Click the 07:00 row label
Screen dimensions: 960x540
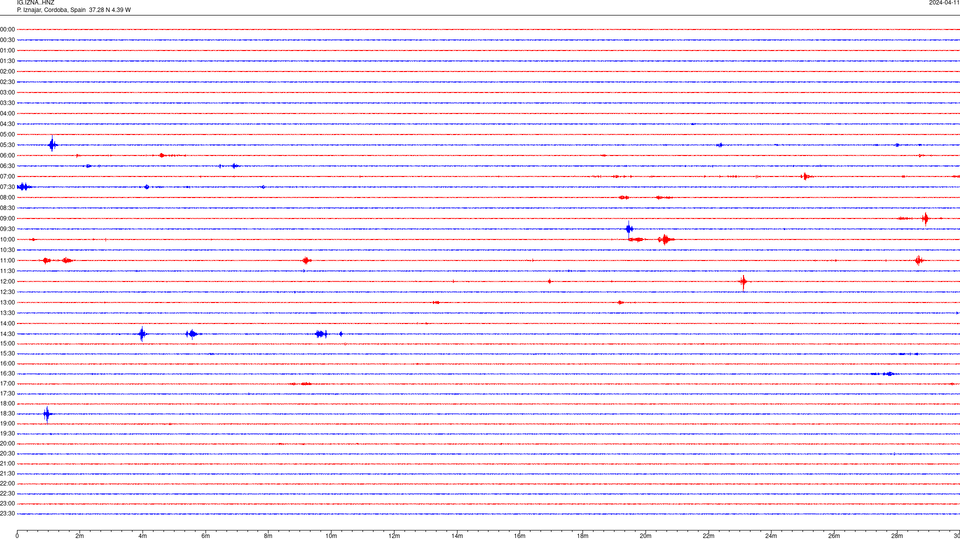(7, 176)
